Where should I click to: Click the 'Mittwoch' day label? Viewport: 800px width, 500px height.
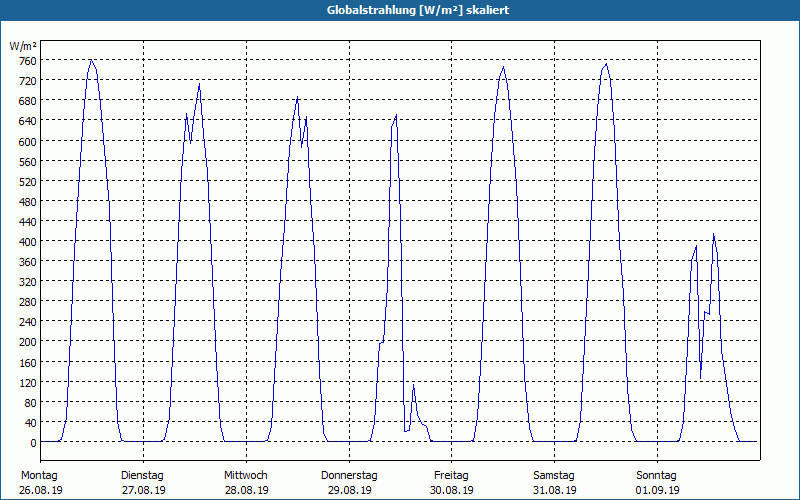point(245,476)
